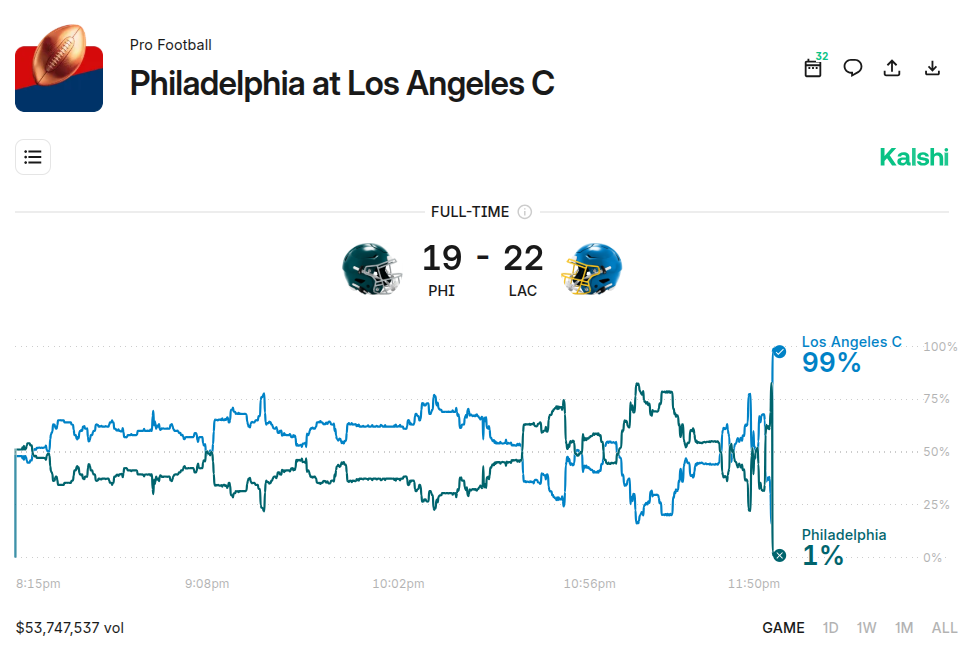Click the full-time info circle icon
The image size is (979, 656).
coord(525,212)
